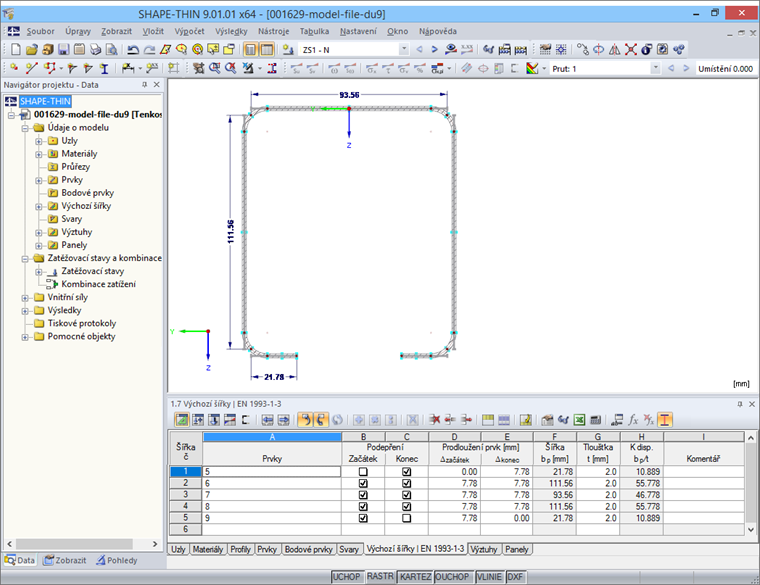760x585 pixels.
Task: Click the new node icon
Action: tap(14, 68)
